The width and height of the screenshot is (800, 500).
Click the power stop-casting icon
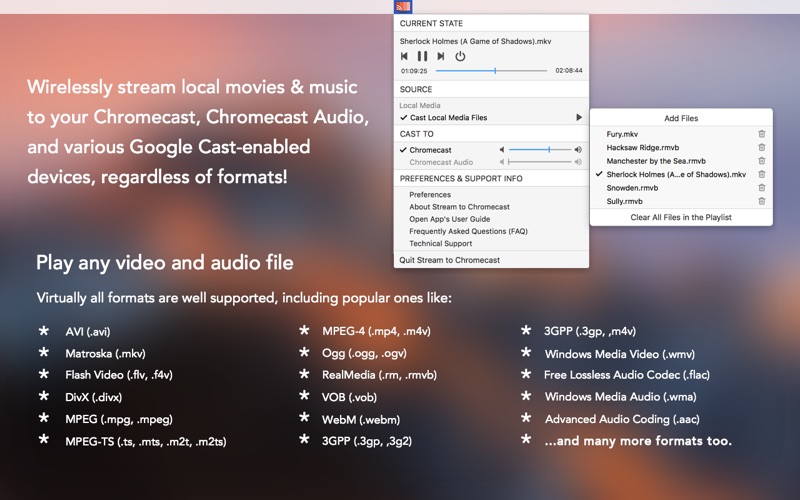pyautogui.click(x=460, y=56)
